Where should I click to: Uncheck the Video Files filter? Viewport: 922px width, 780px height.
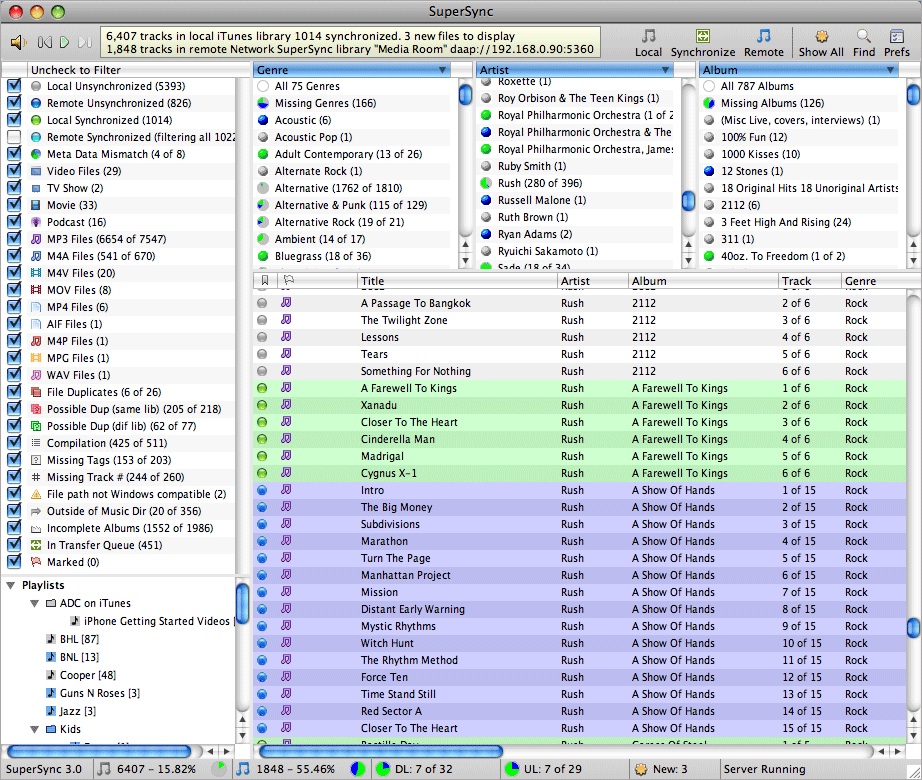pos(14,171)
